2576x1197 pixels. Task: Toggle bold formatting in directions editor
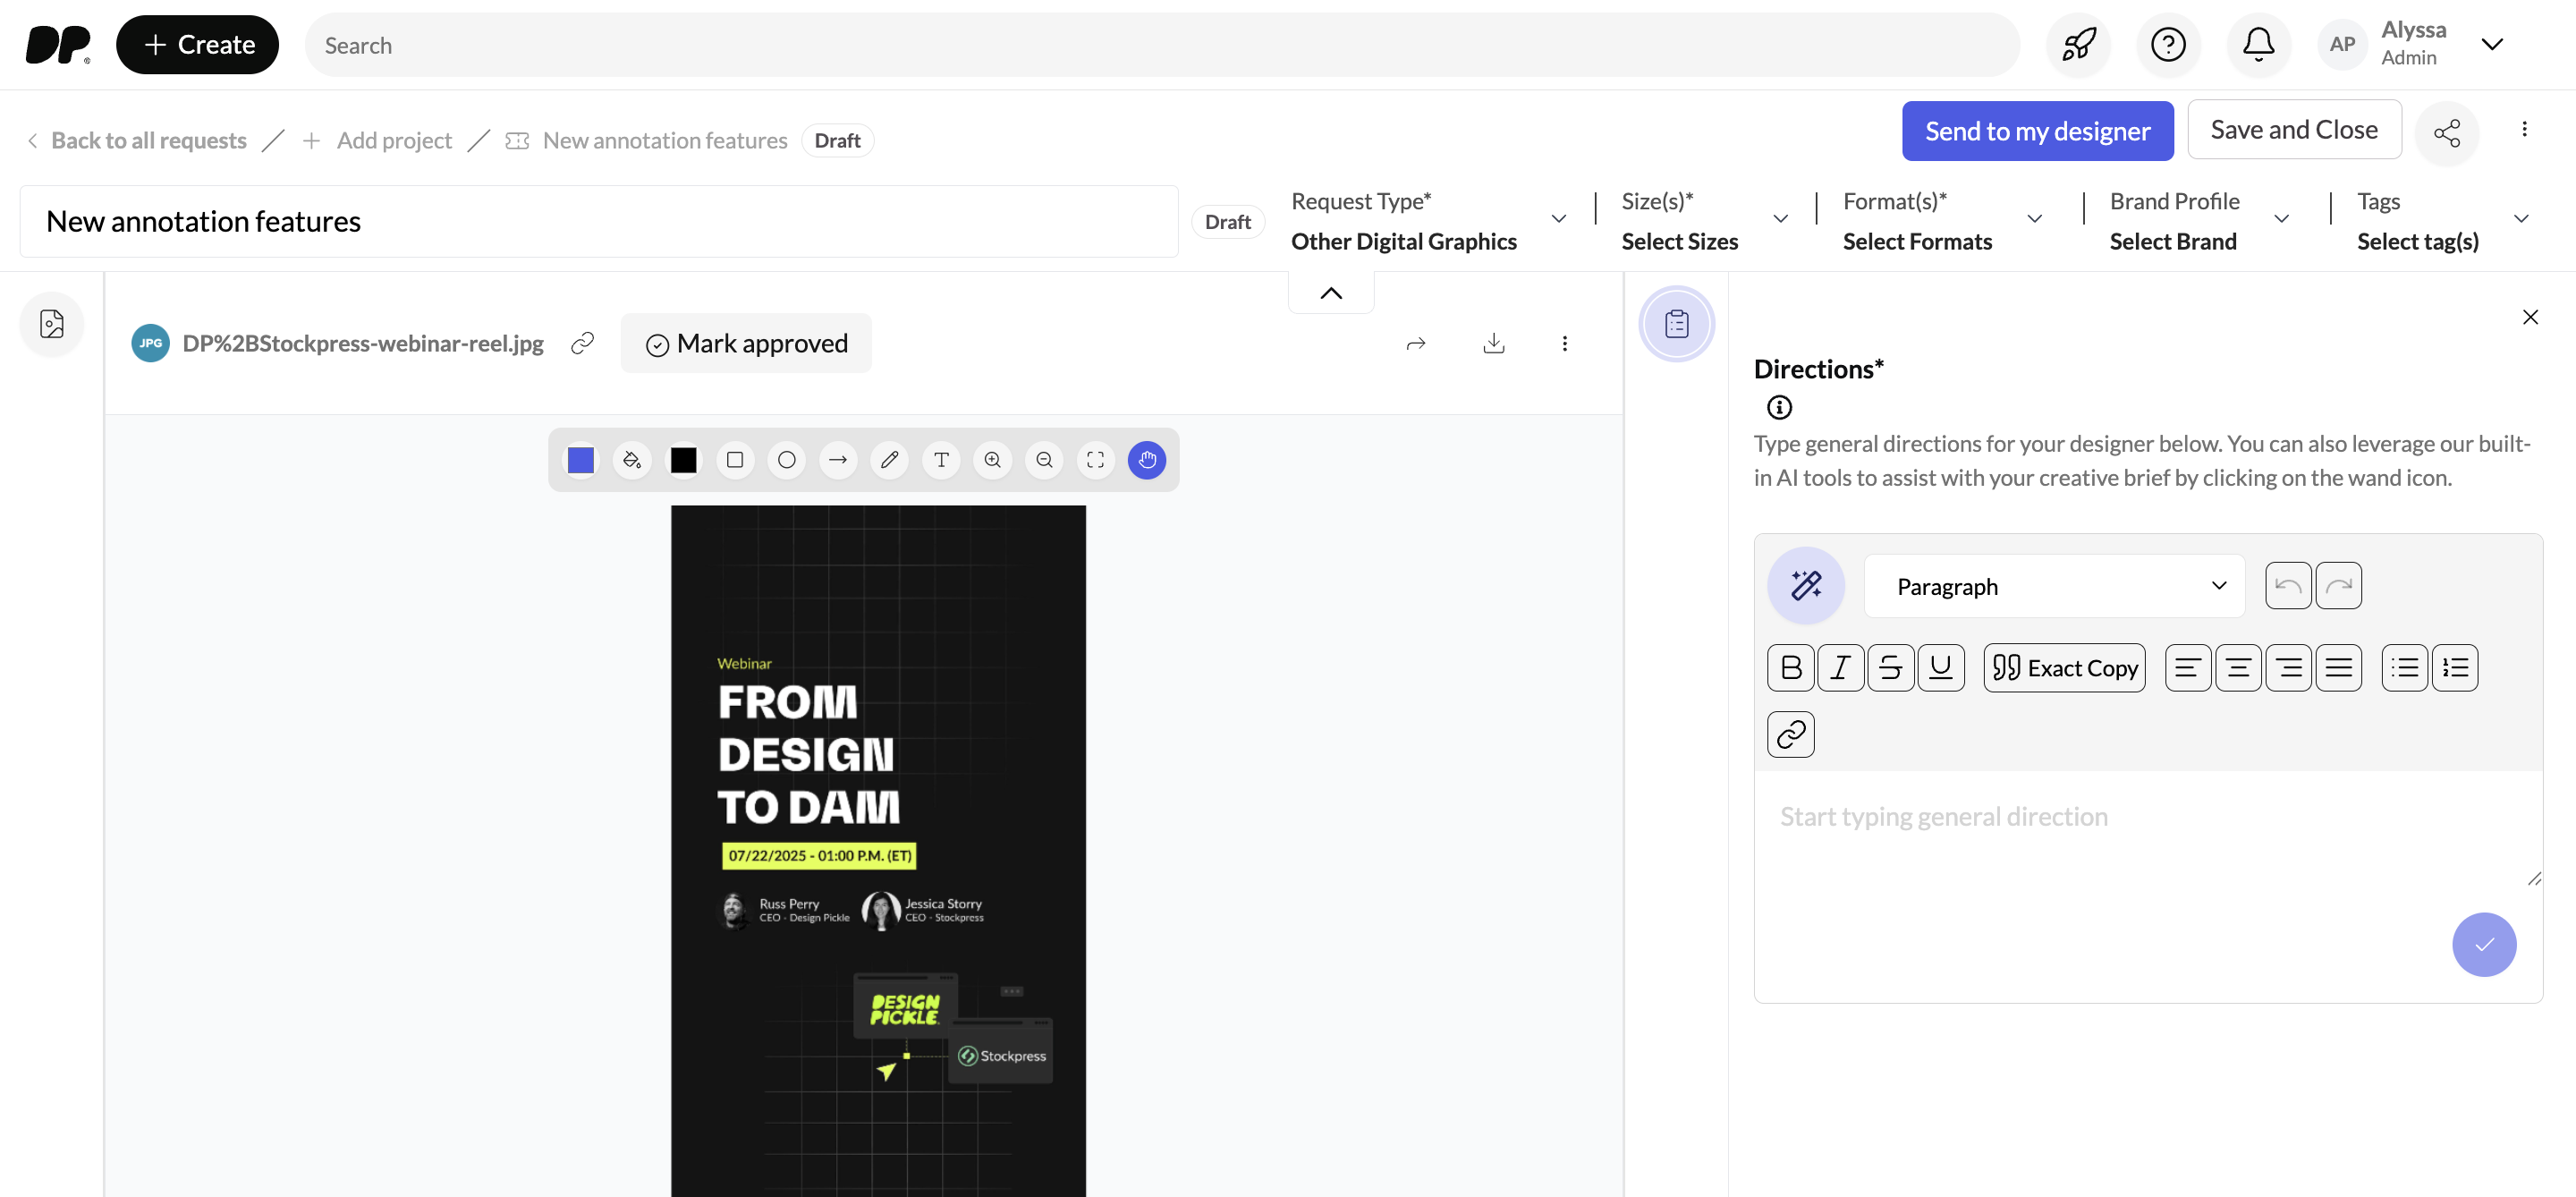tap(1790, 668)
